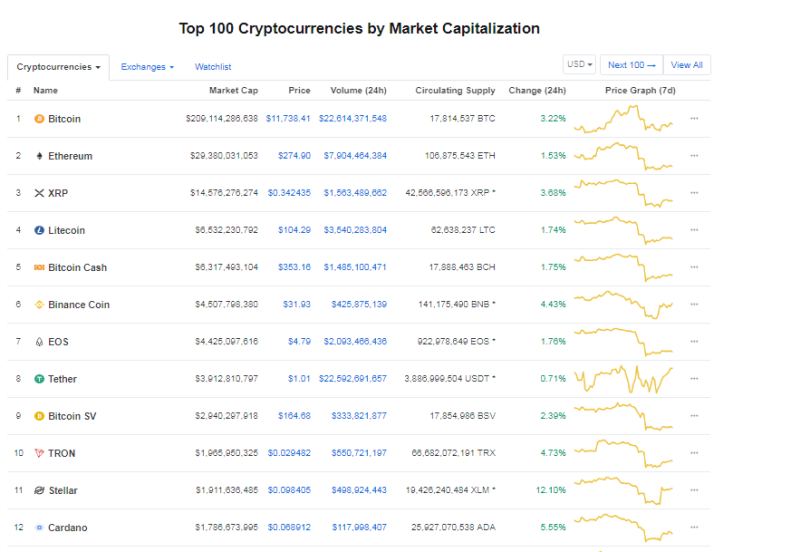
Task: Click the XRP logo icon
Action: click(39, 193)
